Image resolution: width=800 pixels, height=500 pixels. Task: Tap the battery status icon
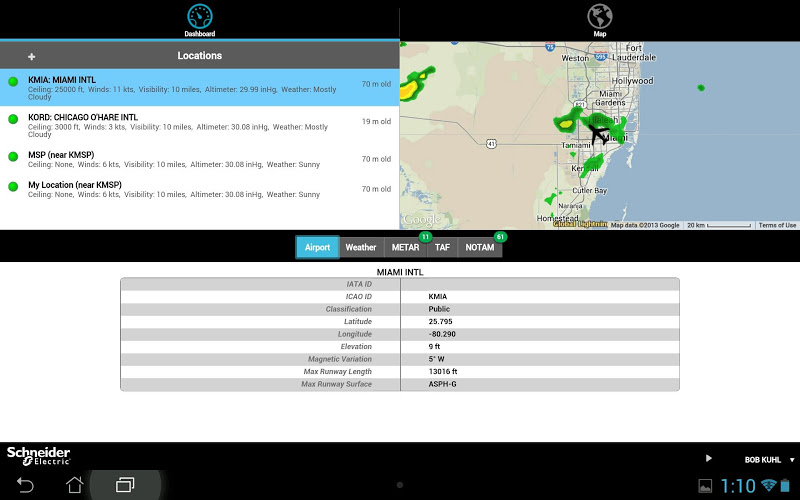pyautogui.click(x=785, y=485)
